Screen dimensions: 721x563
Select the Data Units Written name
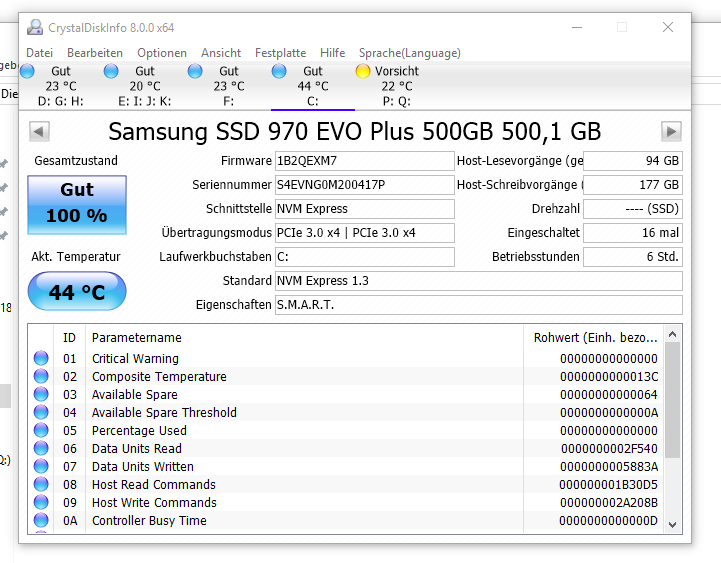(143, 466)
